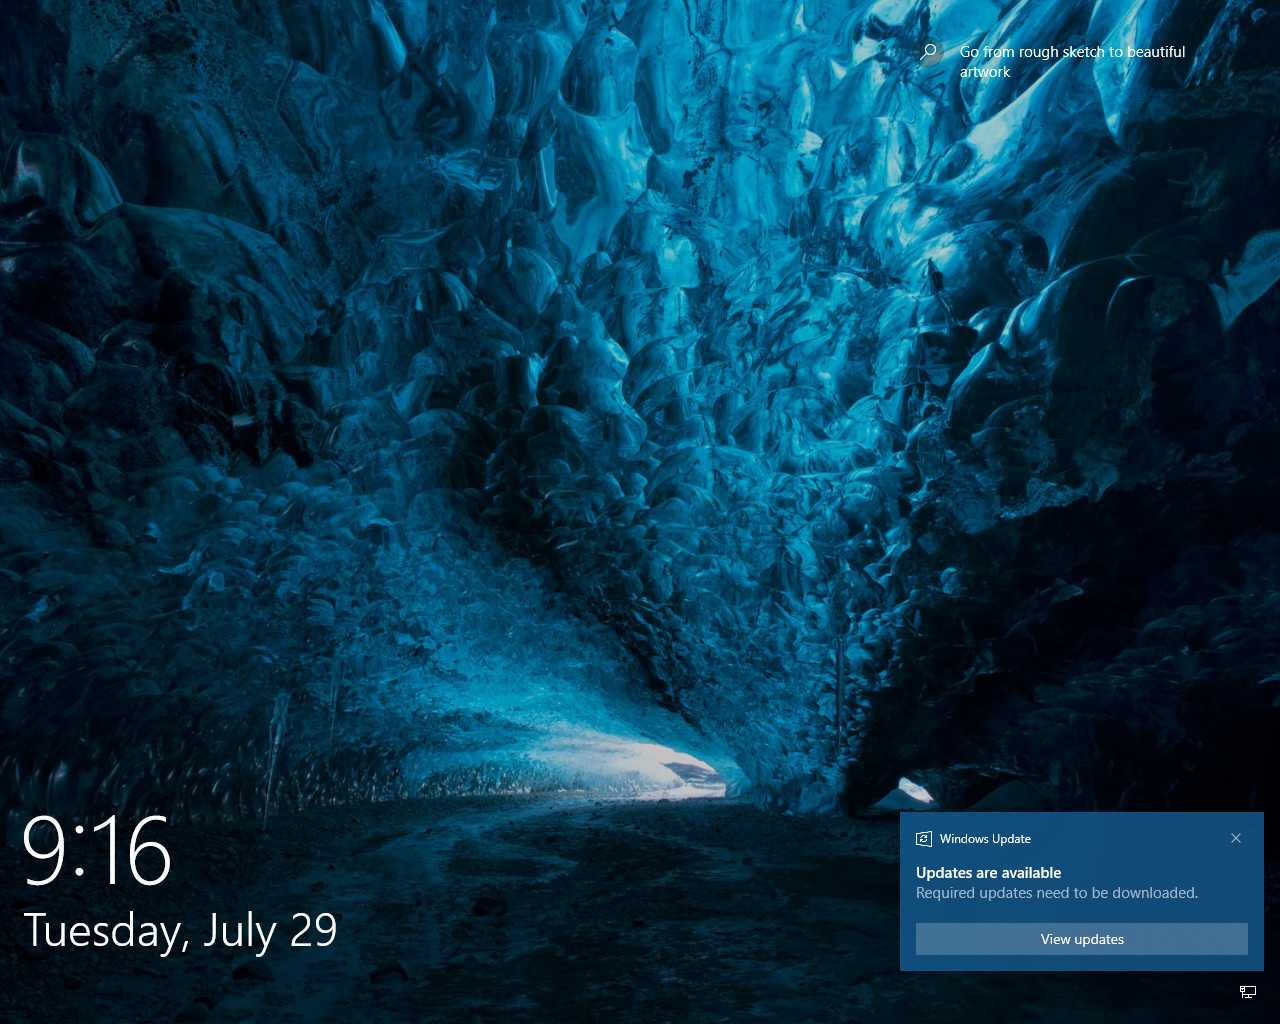The height and width of the screenshot is (1024, 1280).
Task: Click the 'Updates are available' heading
Action: [x=988, y=873]
